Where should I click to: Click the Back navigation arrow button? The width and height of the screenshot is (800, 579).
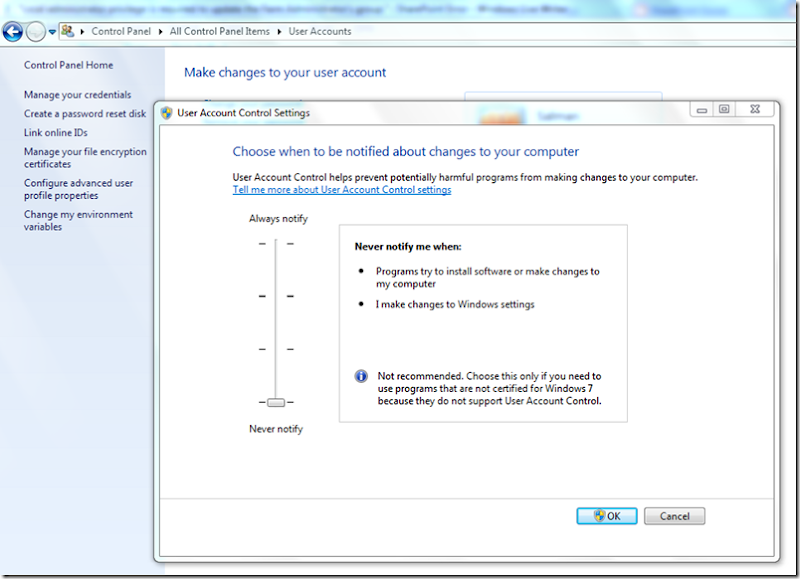12,32
